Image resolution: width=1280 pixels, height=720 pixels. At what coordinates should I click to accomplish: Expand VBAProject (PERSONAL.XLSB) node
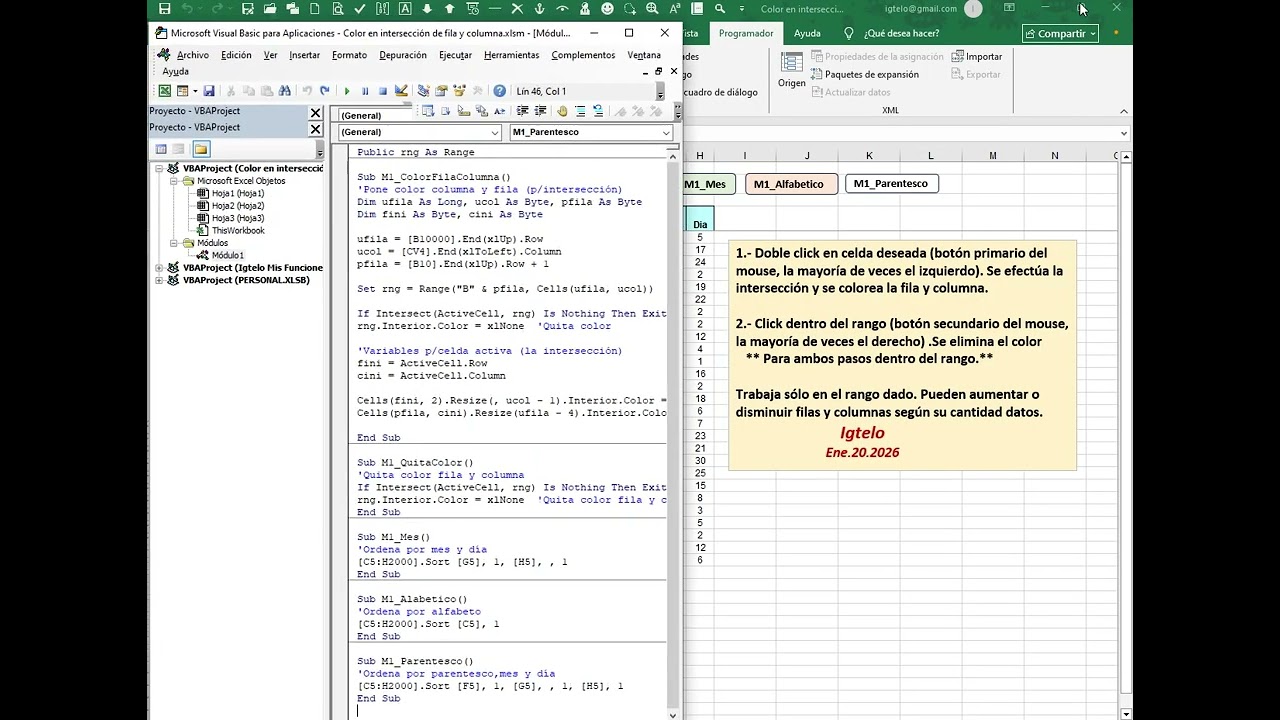[160, 280]
